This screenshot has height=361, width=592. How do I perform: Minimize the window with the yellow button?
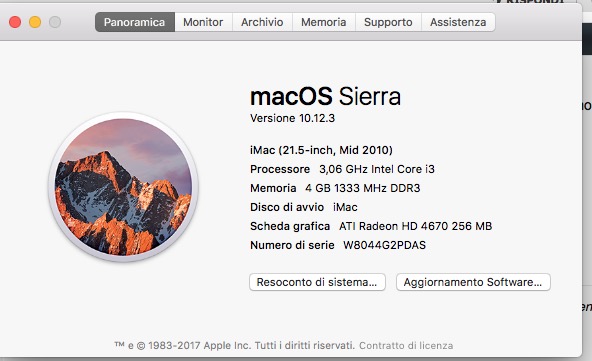click(35, 22)
